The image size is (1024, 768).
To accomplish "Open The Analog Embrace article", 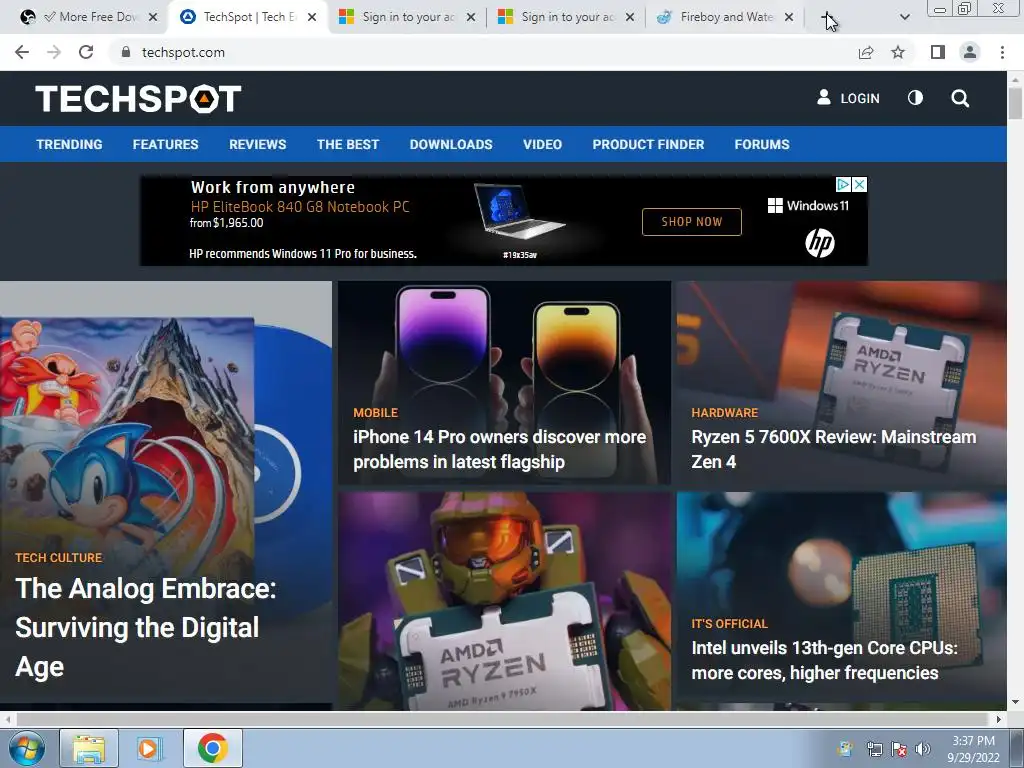I will point(146,627).
